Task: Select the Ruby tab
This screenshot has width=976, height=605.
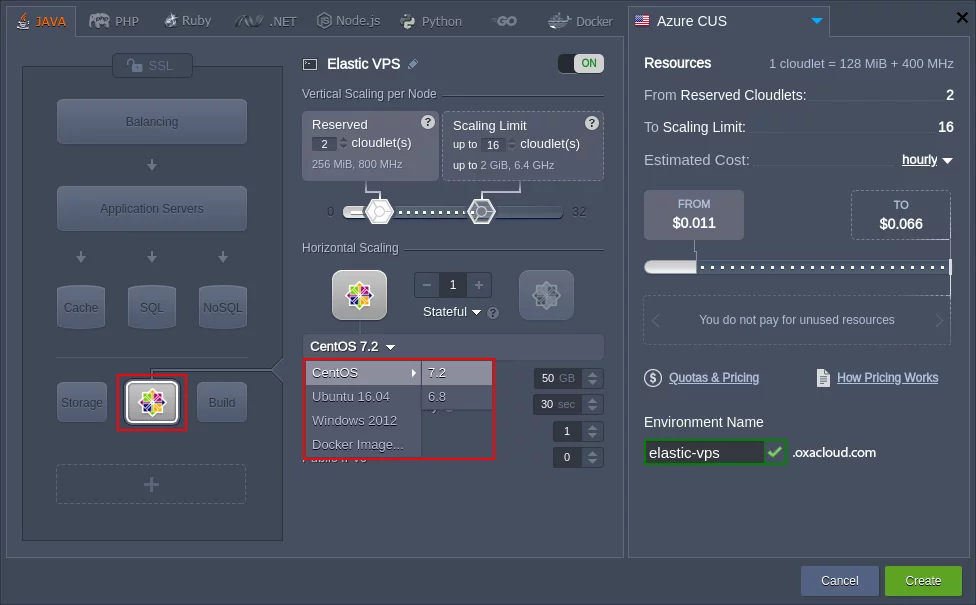Action: coord(187,21)
